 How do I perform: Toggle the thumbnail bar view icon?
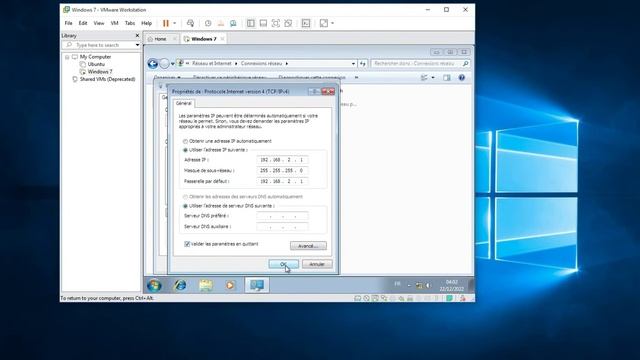tap(263, 23)
